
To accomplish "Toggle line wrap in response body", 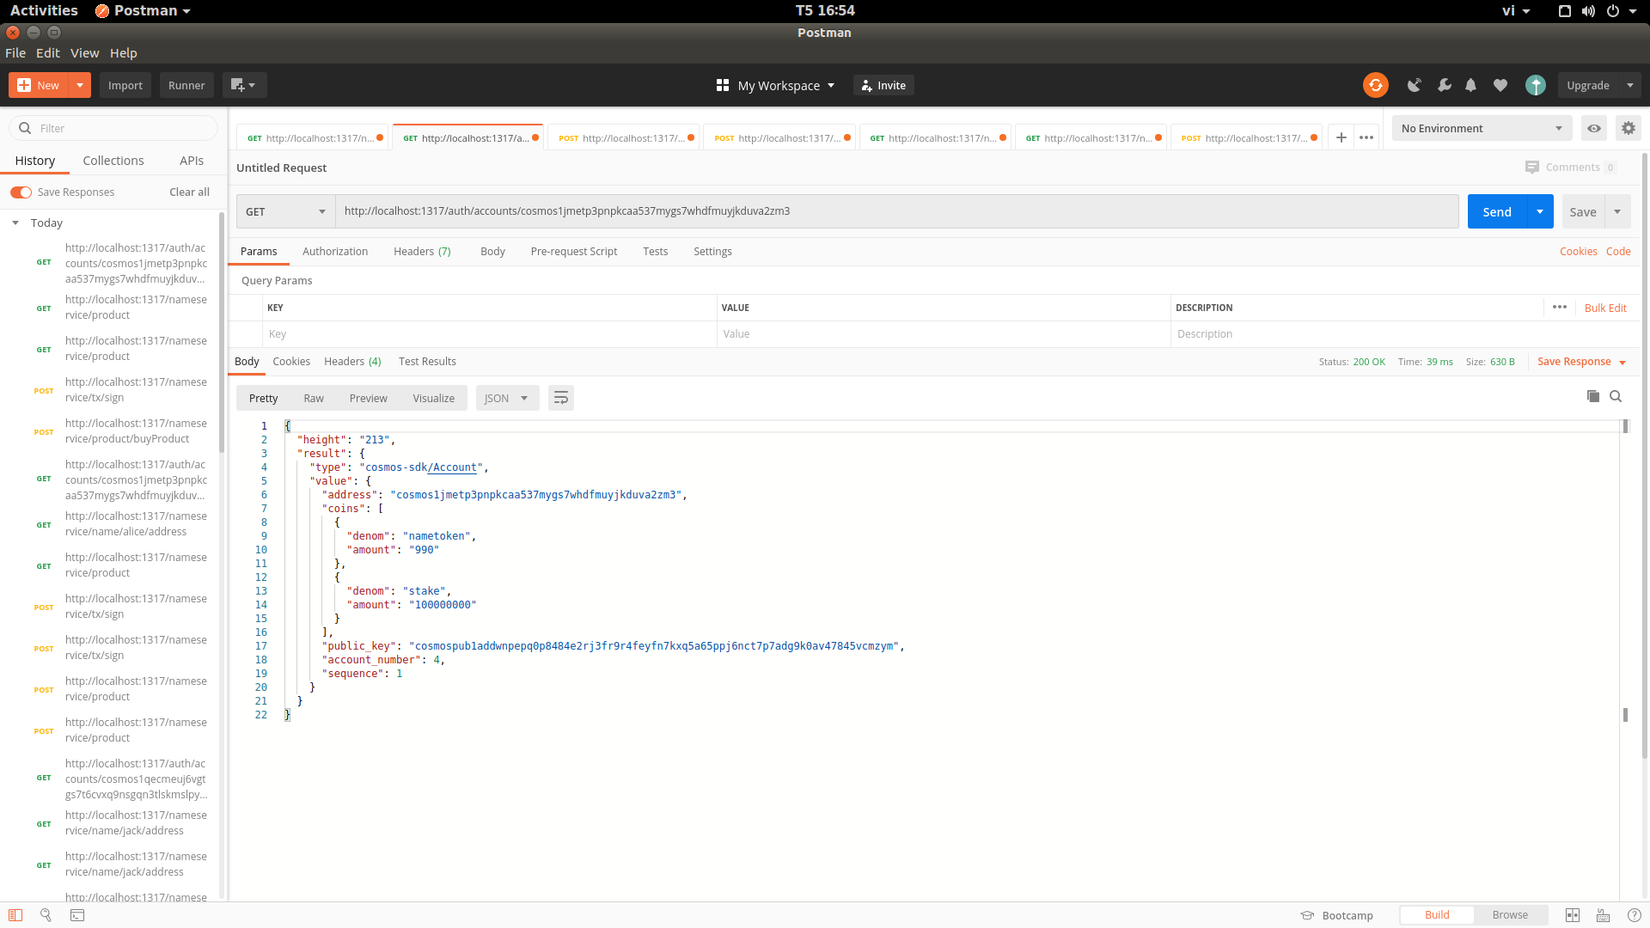I will click(561, 398).
